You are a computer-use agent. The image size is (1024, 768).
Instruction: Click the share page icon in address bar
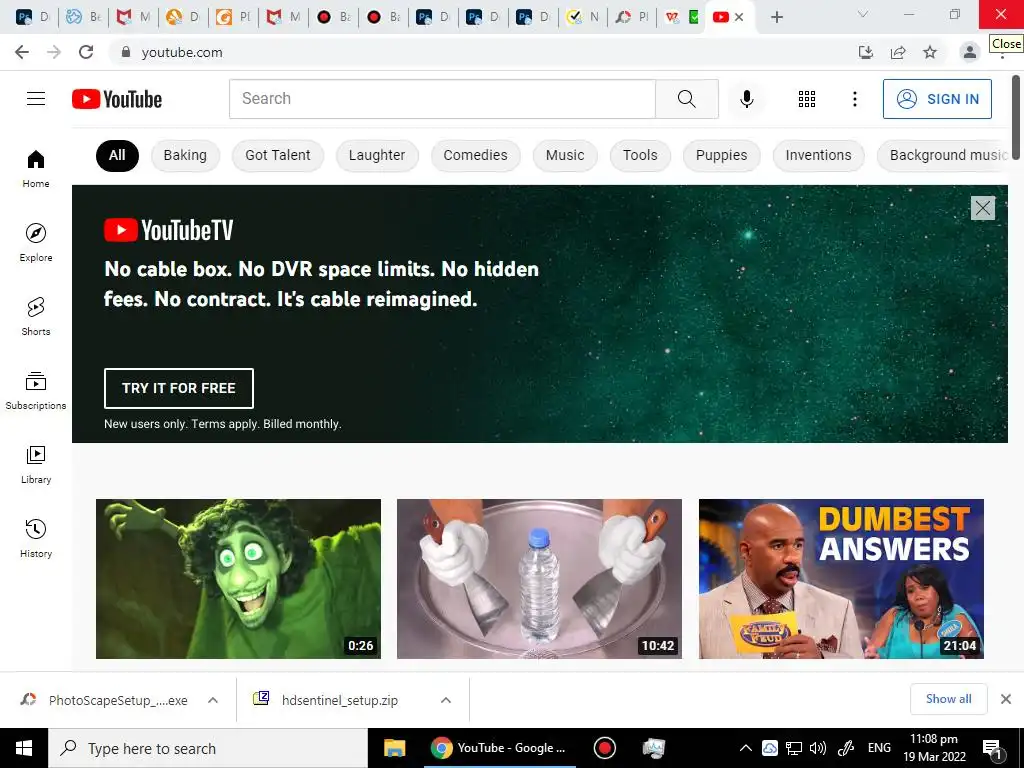[x=898, y=52]
